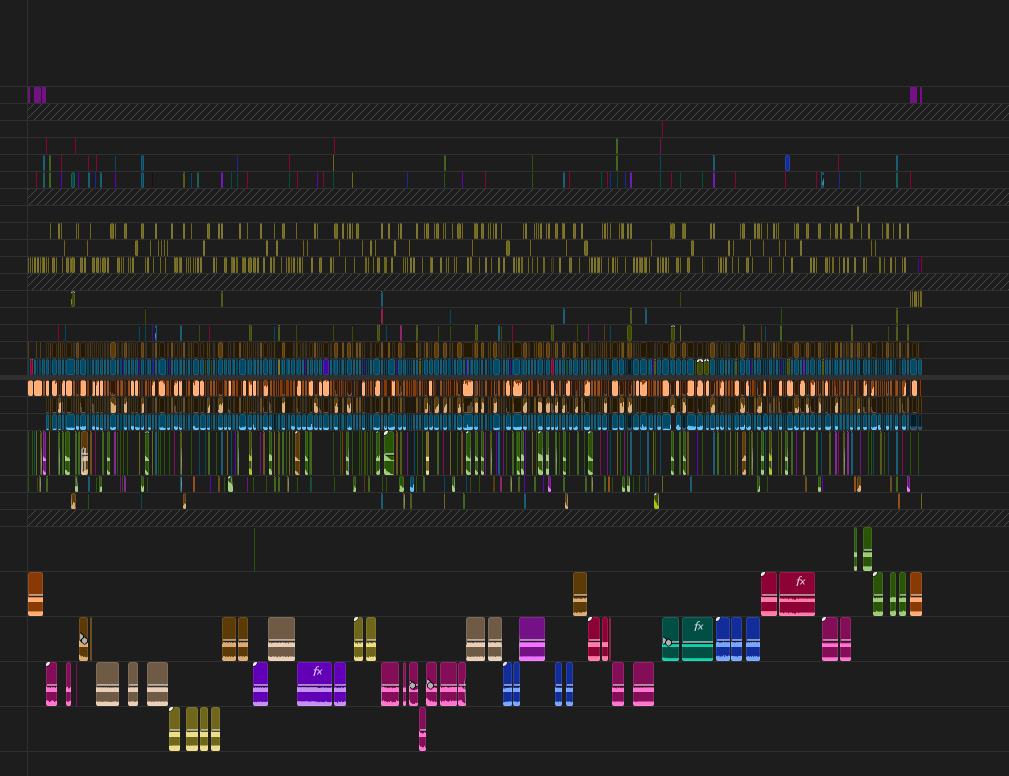Click the keyframe marker on the teal clip

pyautogui.click(x=667, y=642)
